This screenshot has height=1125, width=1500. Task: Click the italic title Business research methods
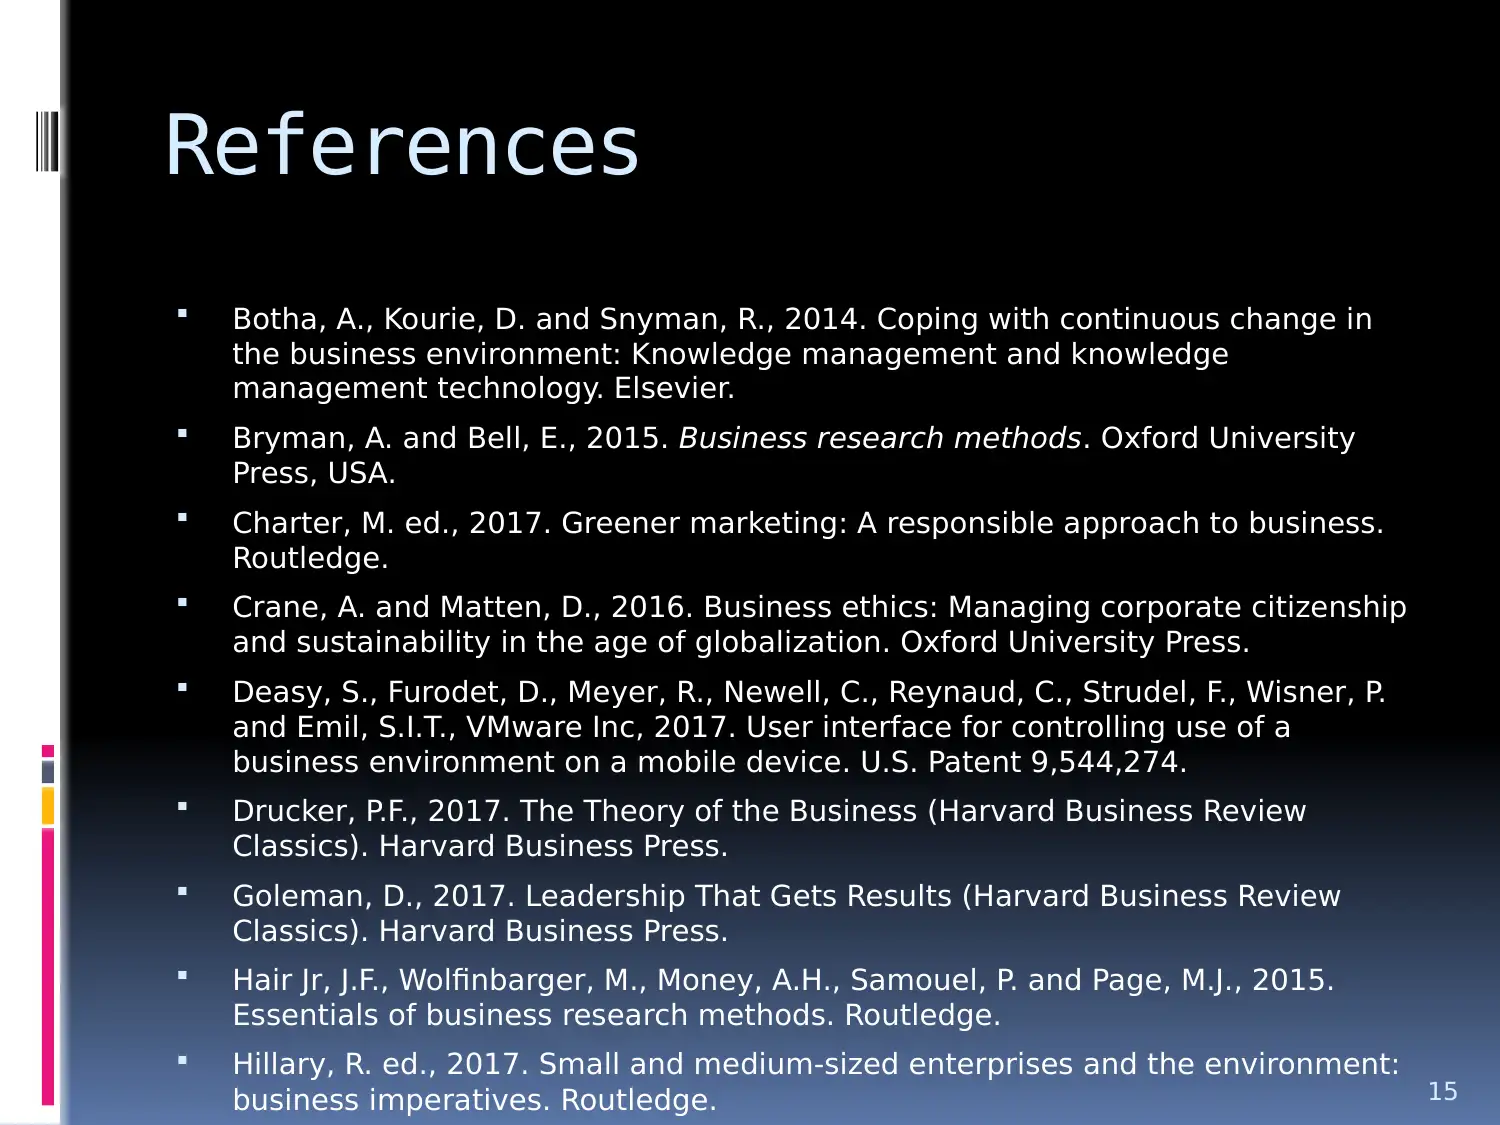point(880,438)
